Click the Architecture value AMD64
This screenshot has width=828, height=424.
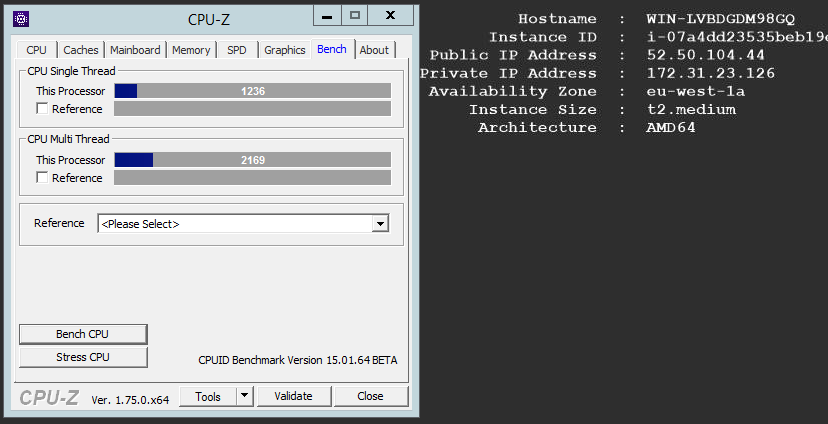[x=671, y=127]
